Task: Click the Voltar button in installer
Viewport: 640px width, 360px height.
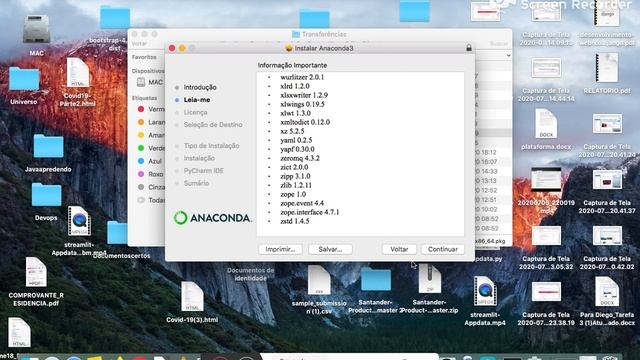Action: pos(399,249)
